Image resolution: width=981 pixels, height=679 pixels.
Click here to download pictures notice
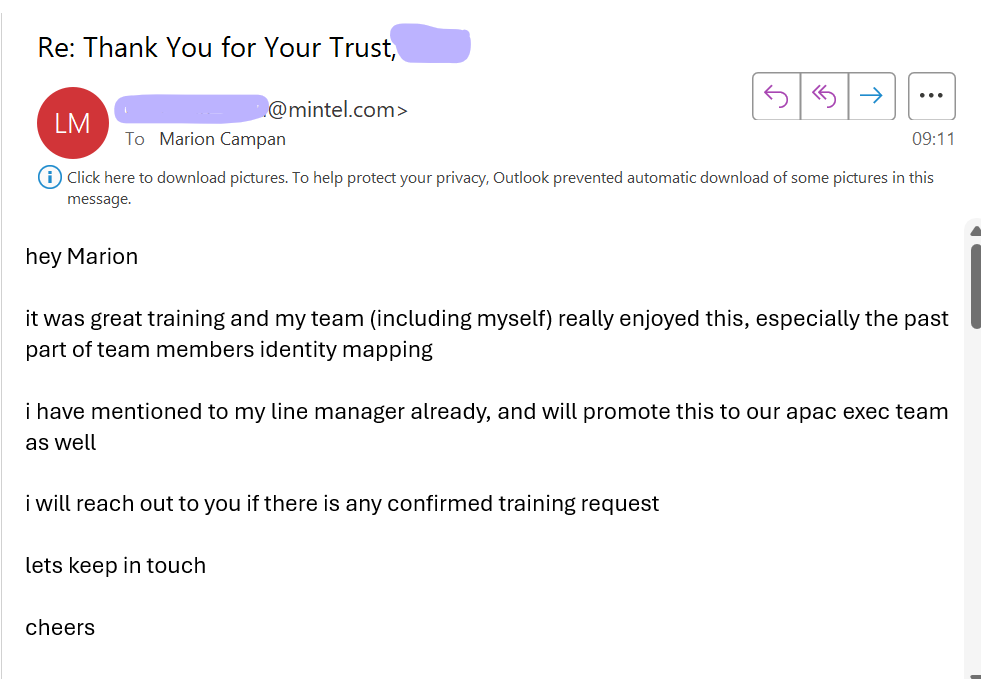click(x=500, y=188)
